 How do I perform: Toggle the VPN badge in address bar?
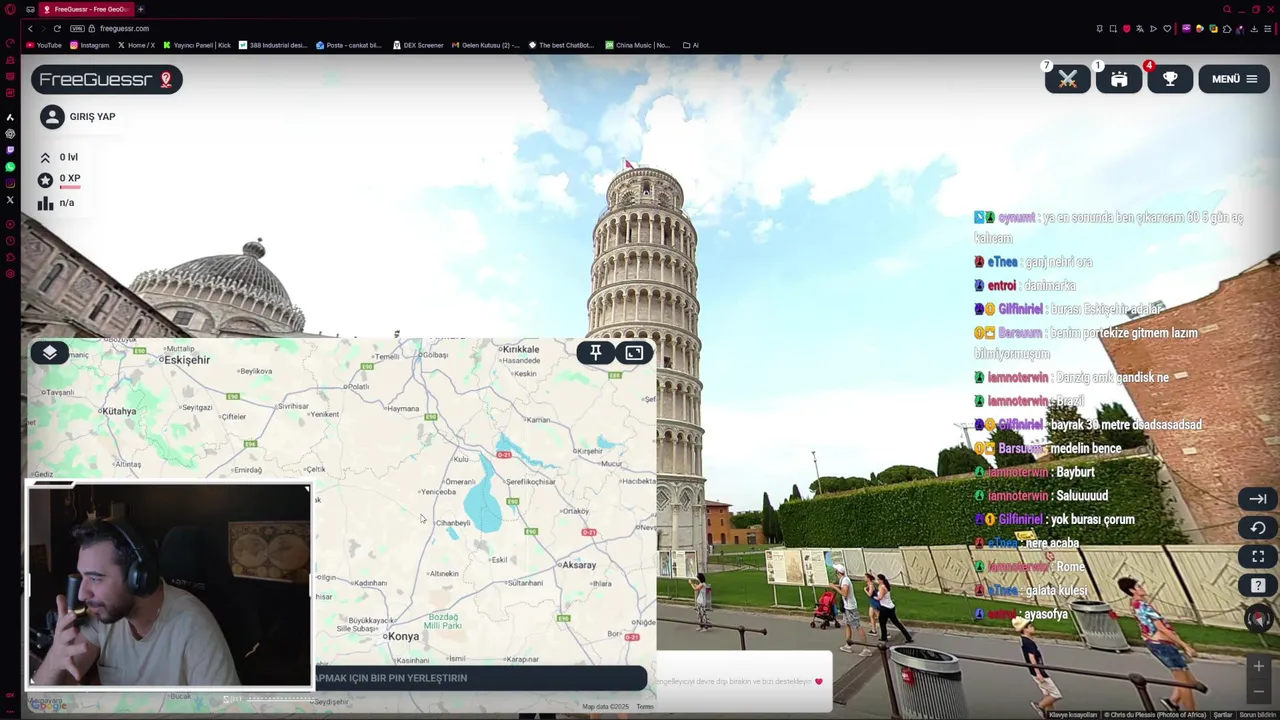(x=77, y=28)
